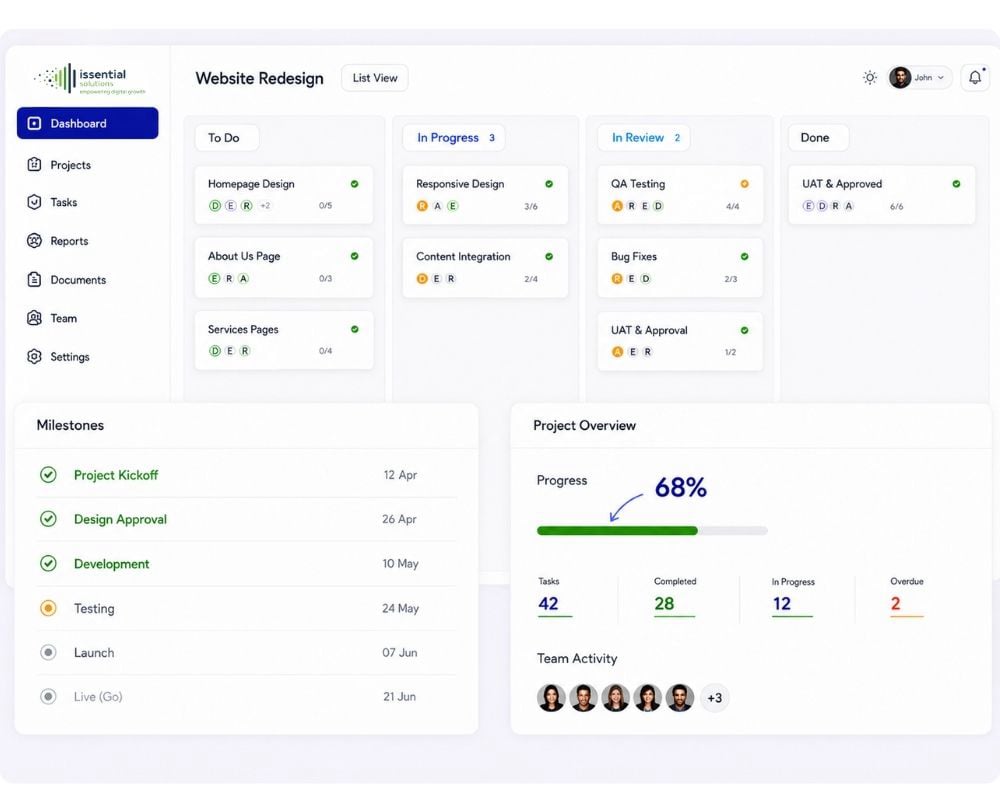This screenshot has width=1000, height=800.
Task: Click the Reports icon in sidebar
Action: [34, 241]
